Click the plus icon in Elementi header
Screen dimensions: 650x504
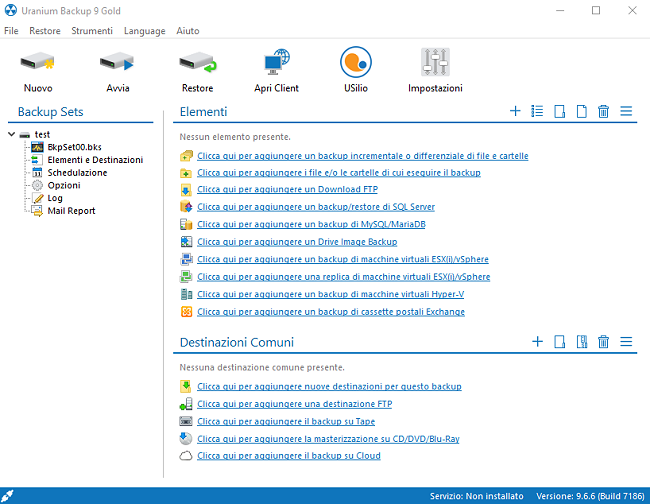pyautogui.click(x=515, y=111)
